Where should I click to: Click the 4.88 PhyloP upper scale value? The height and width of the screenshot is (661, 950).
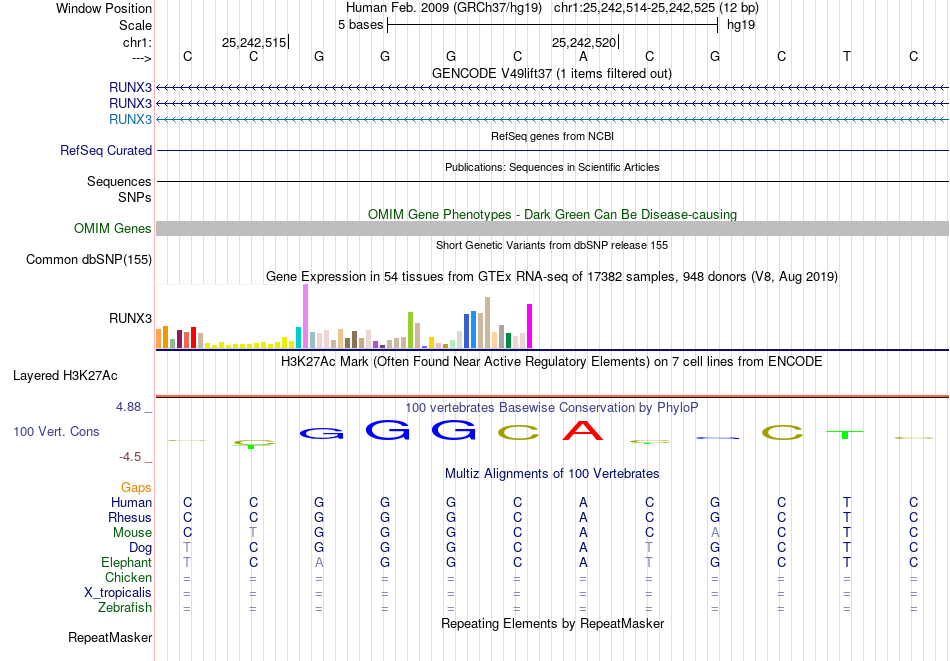pyautogui.click(x=128, y=407)
